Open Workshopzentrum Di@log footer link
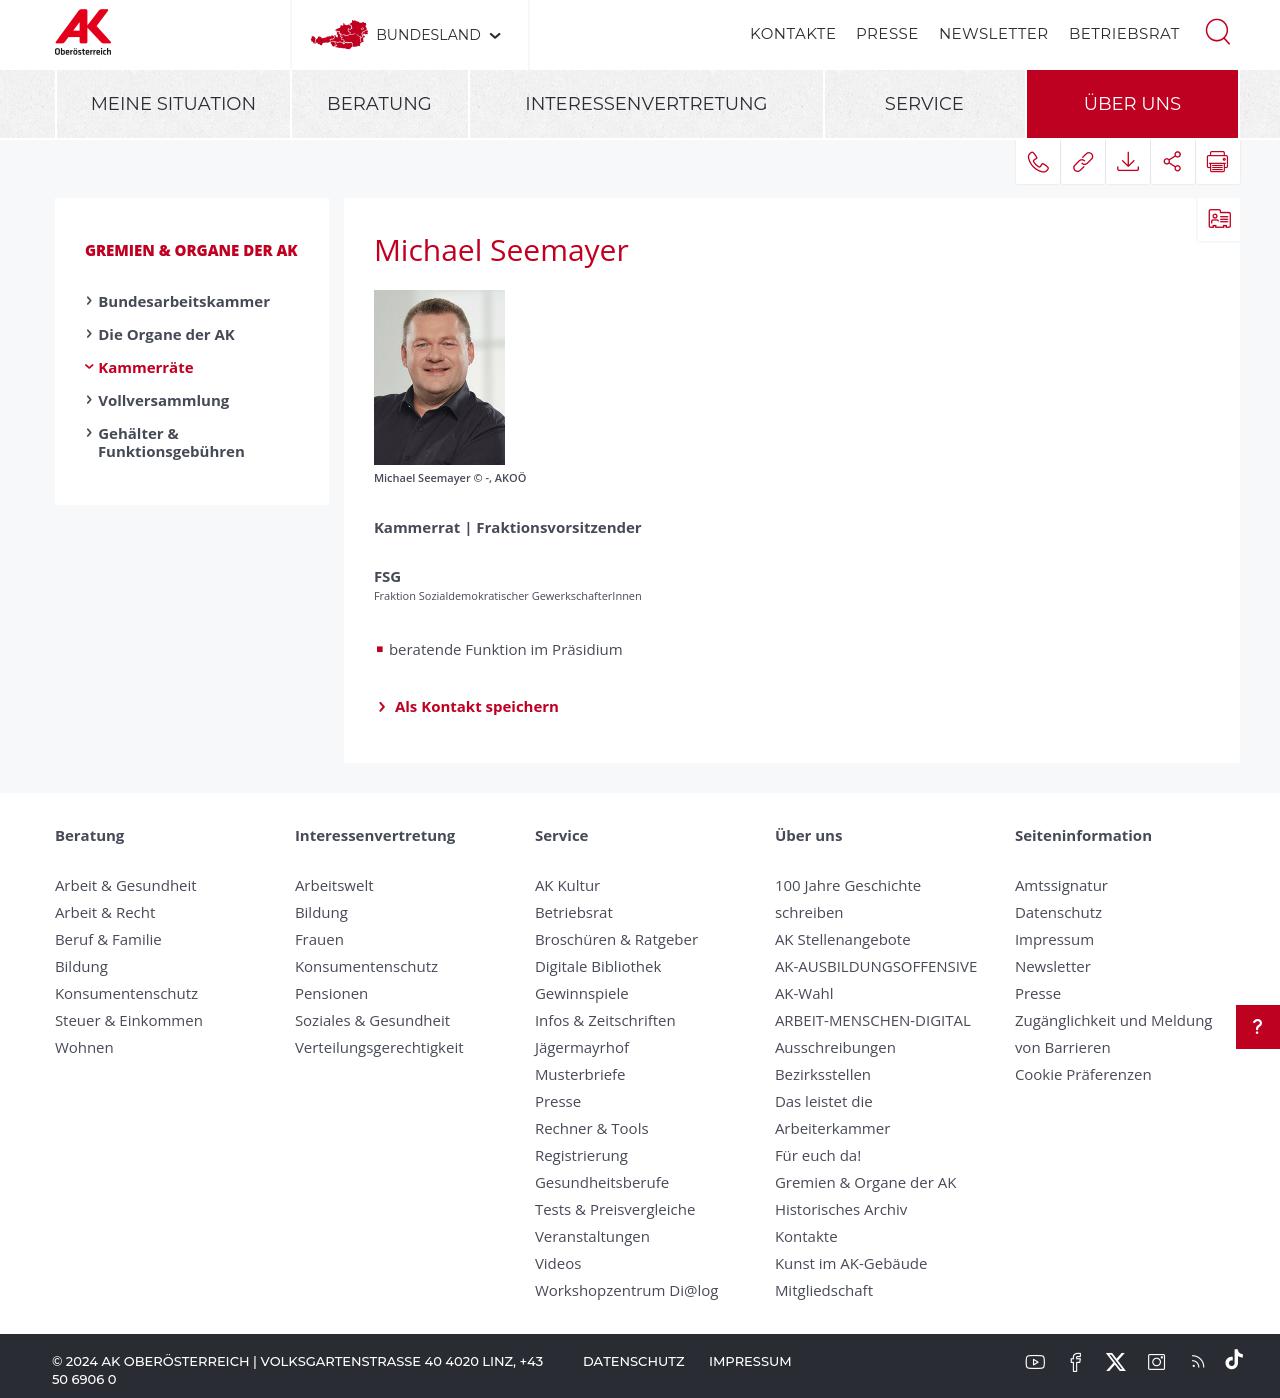1280x1398 pixels. (626, 1290)
